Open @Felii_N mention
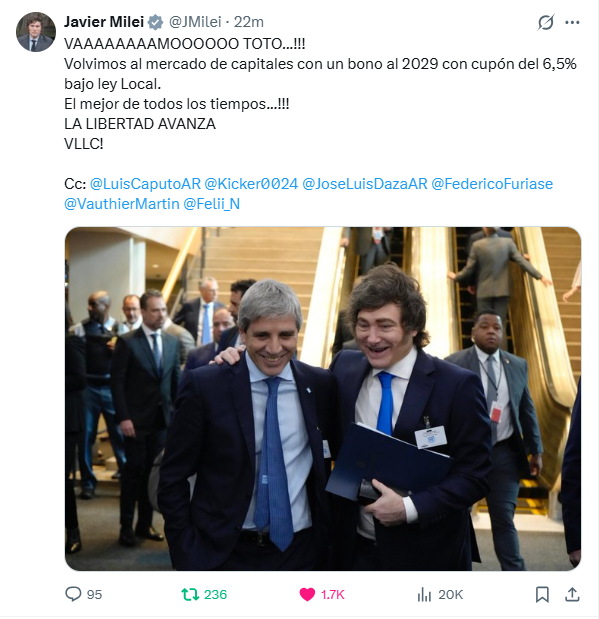This screenshot has height=619, width=599. pyautogui.click(x=211, y=204)
